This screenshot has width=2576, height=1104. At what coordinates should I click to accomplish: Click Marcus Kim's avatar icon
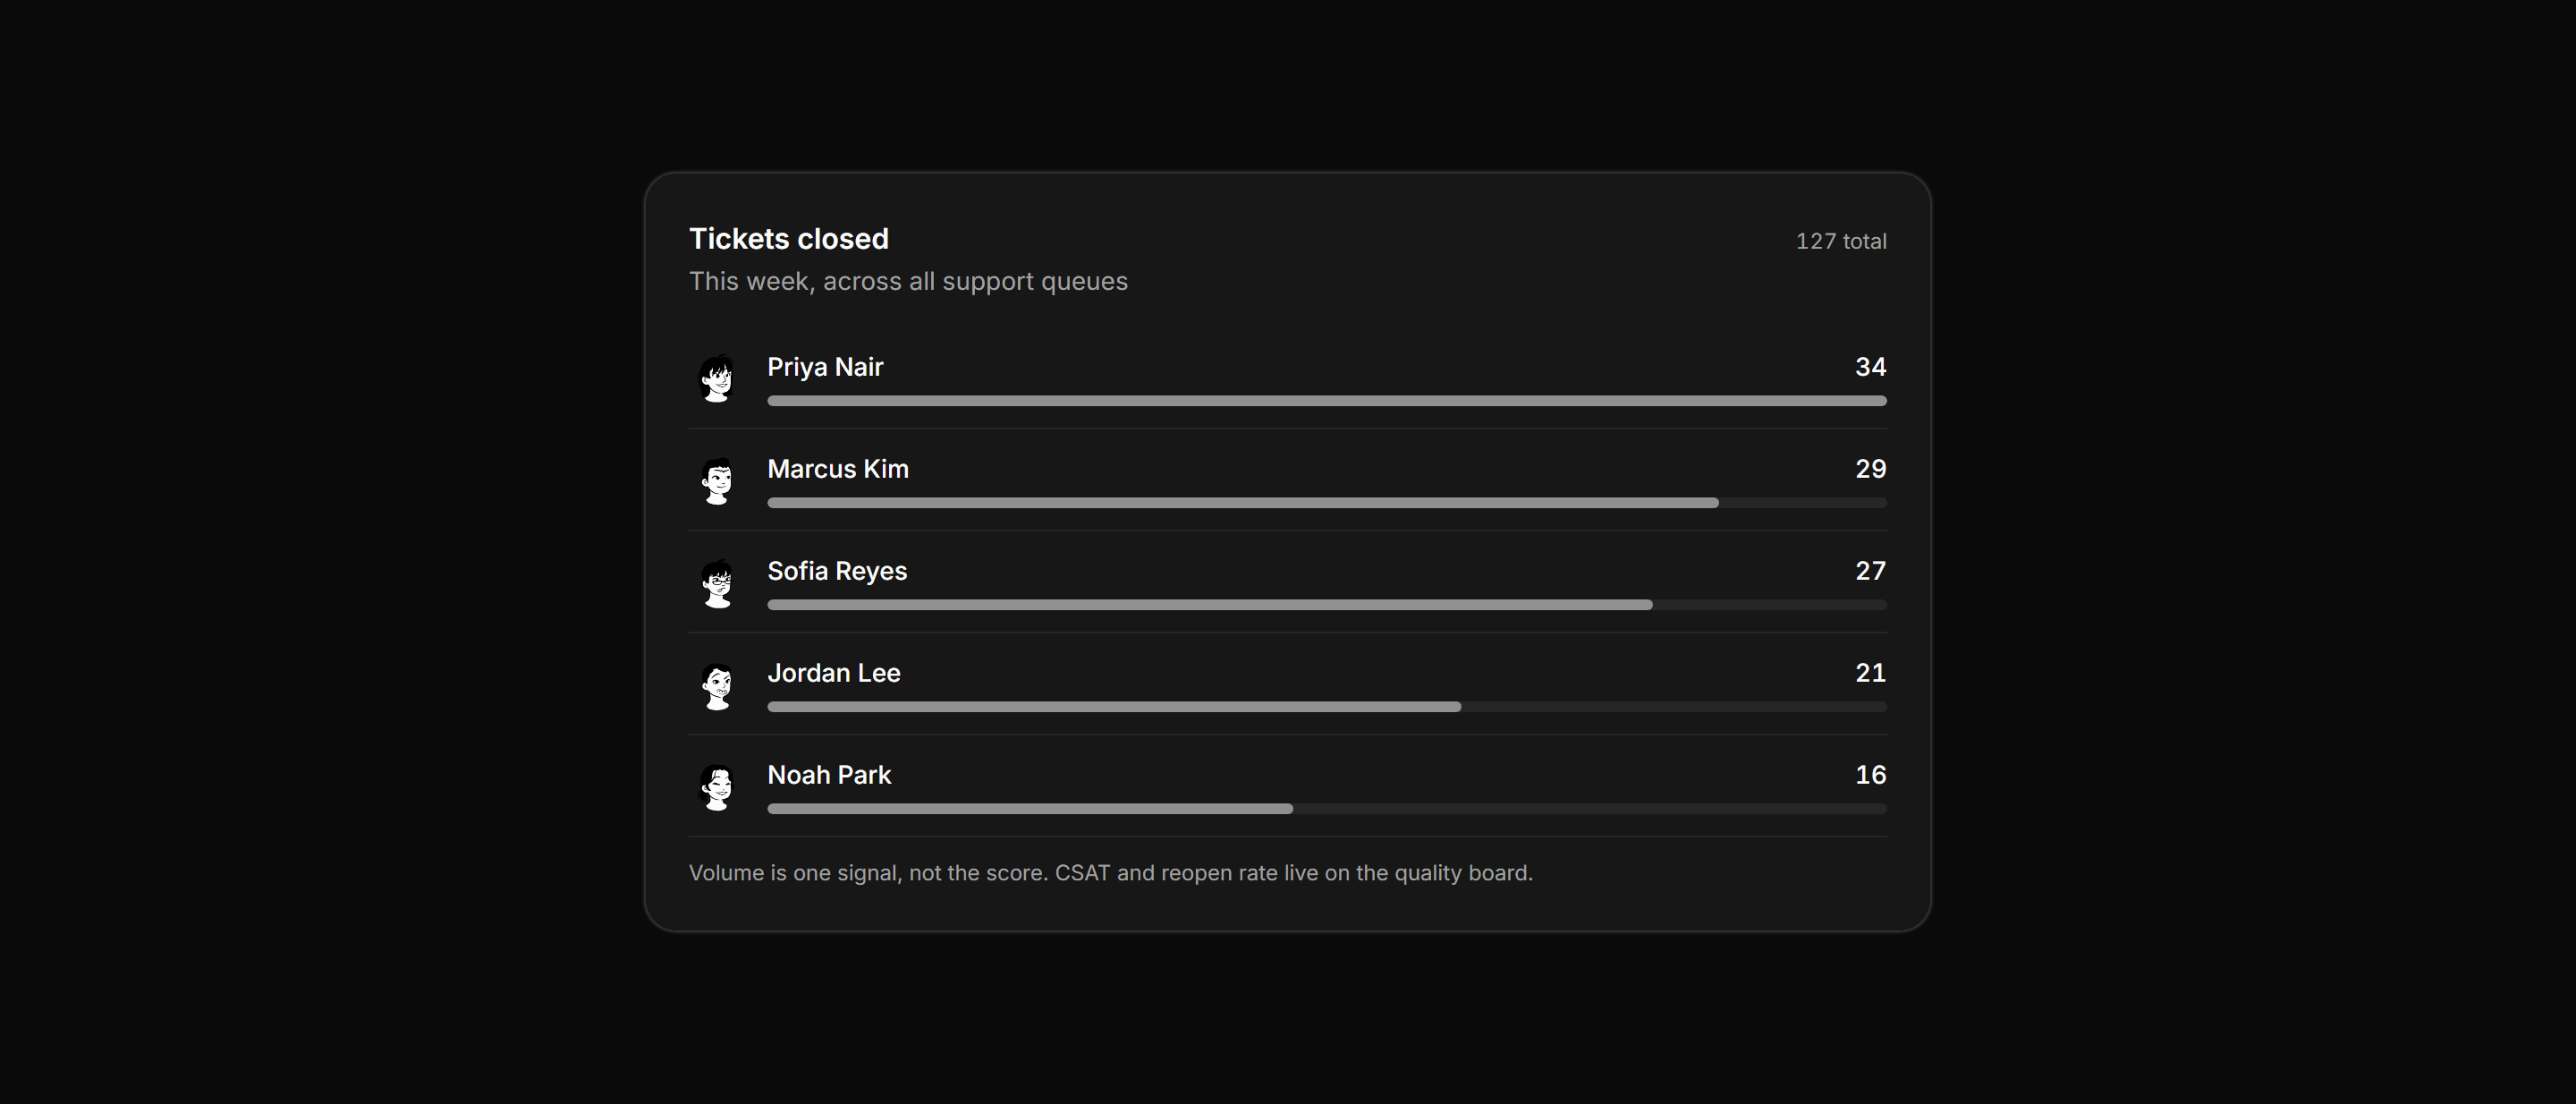point(717,481)
